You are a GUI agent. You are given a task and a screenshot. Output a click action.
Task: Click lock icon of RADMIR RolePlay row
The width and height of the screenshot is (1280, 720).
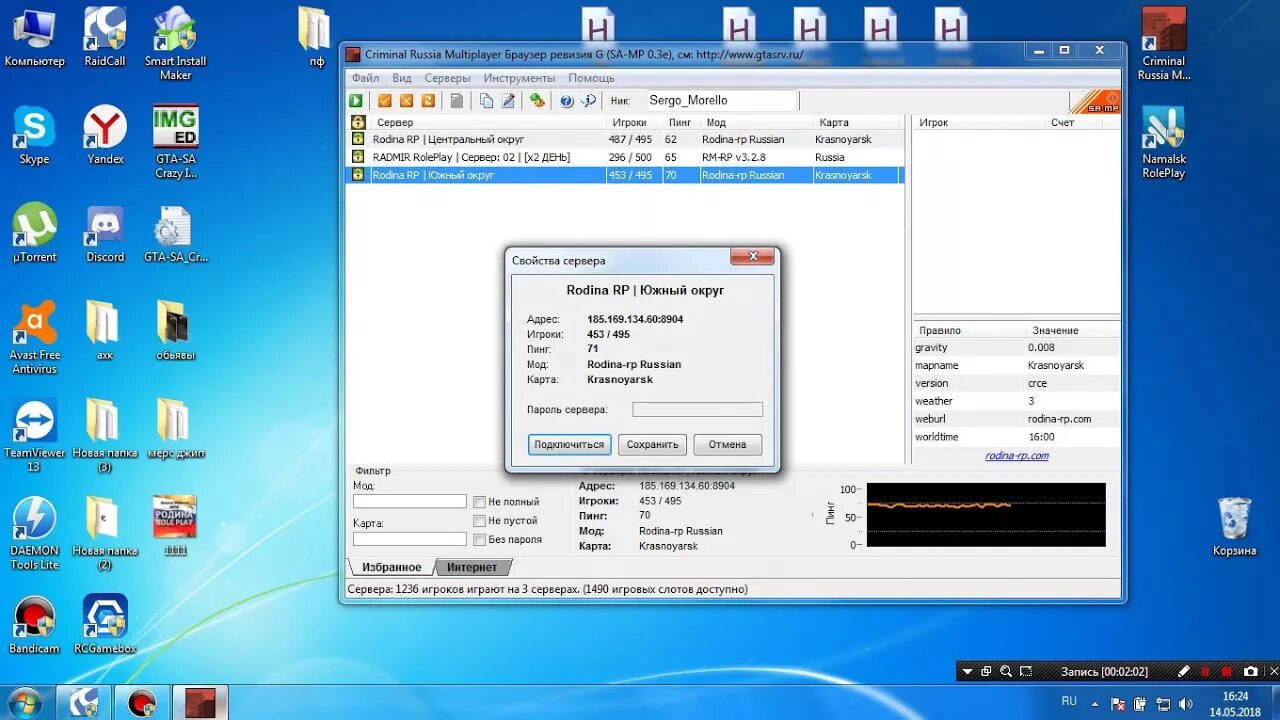pyautogui.click(x=358, y=157)
